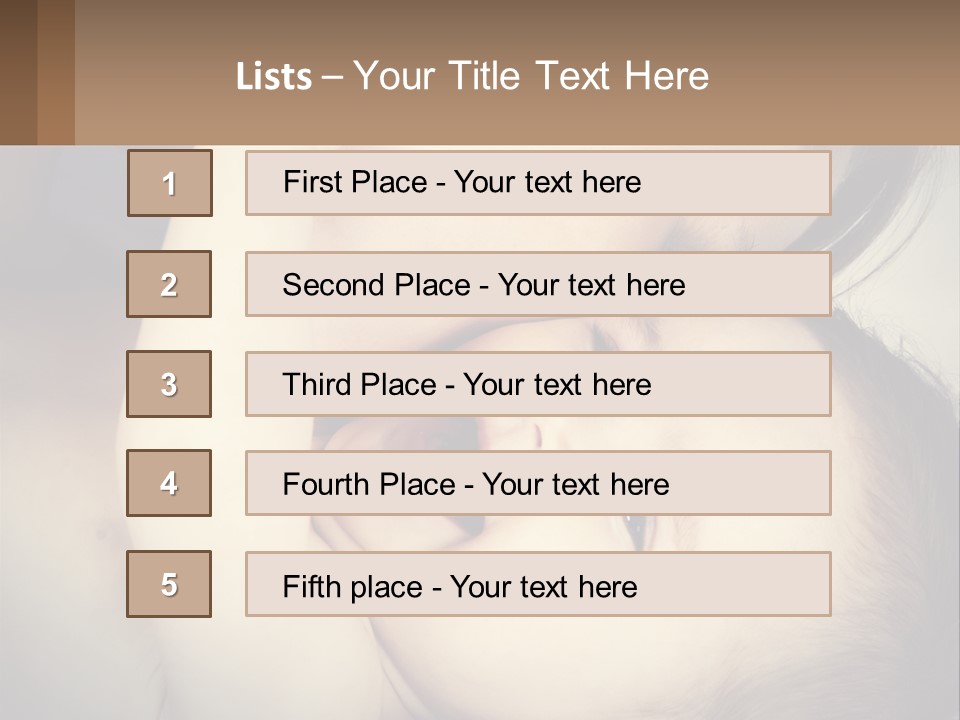Click the number 1 box

[x=170, y=183]
